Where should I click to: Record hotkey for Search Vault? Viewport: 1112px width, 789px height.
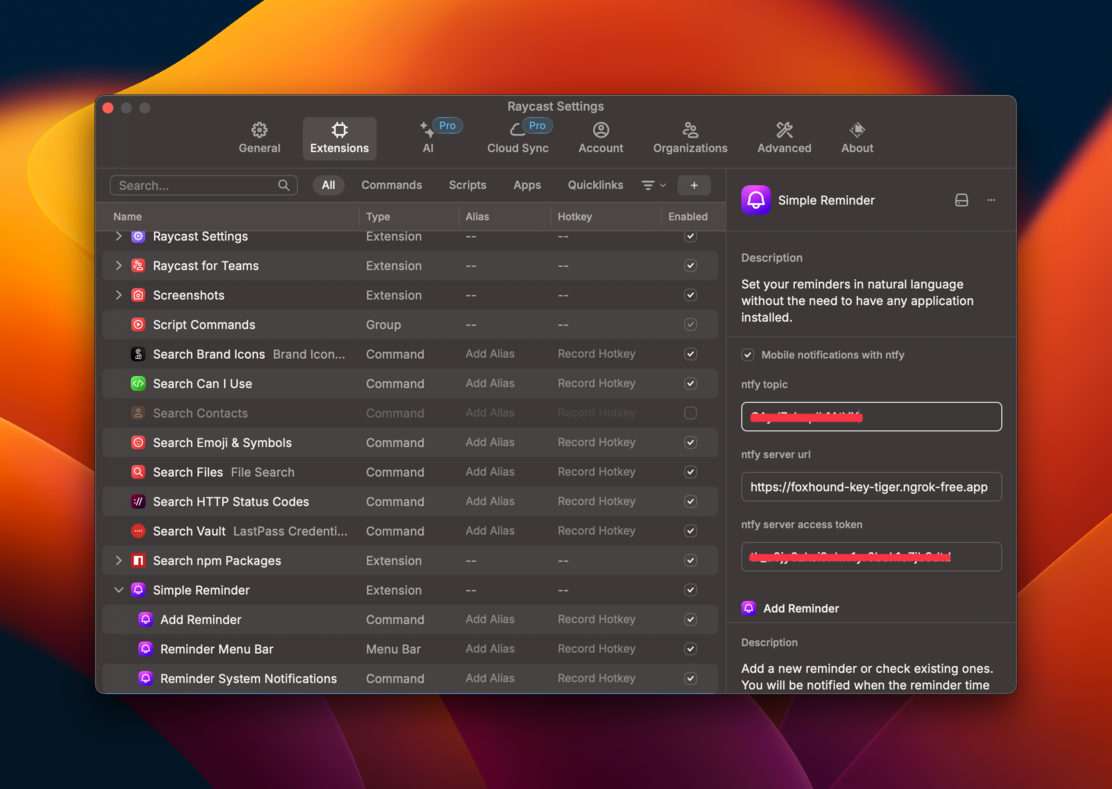(x=596, y=530)
